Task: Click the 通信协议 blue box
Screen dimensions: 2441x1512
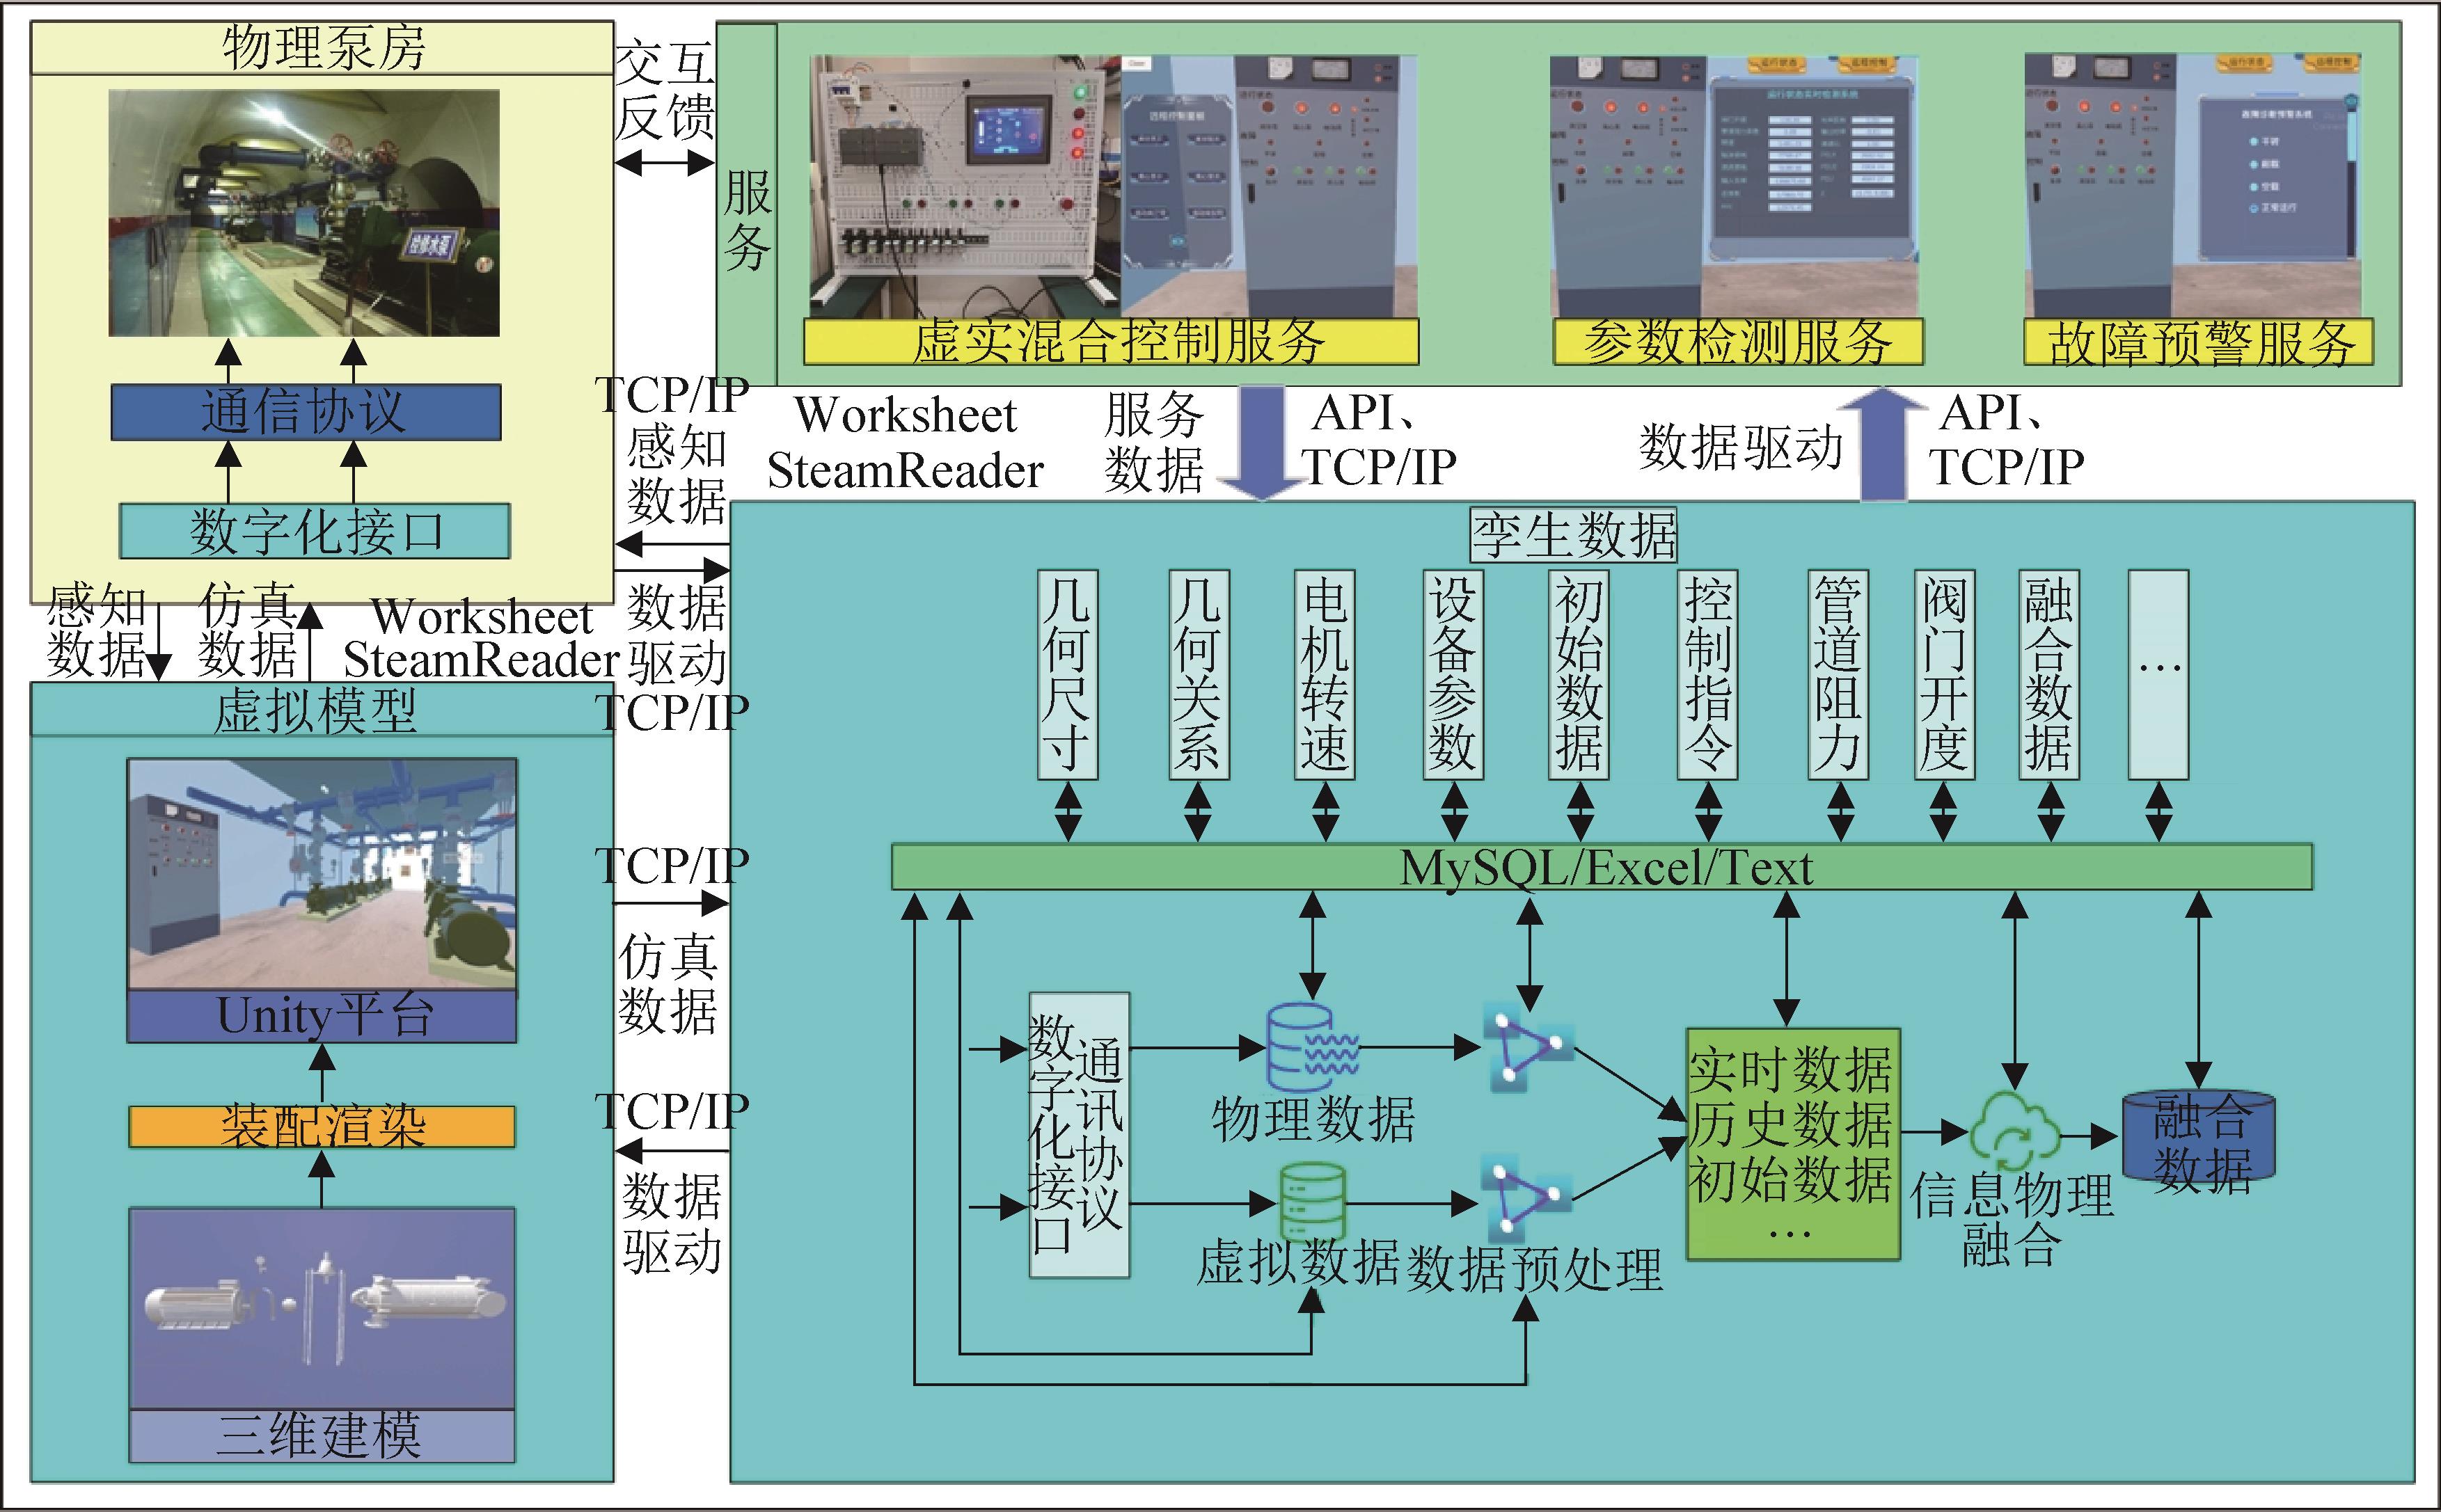Action: (x=305, y=411)
